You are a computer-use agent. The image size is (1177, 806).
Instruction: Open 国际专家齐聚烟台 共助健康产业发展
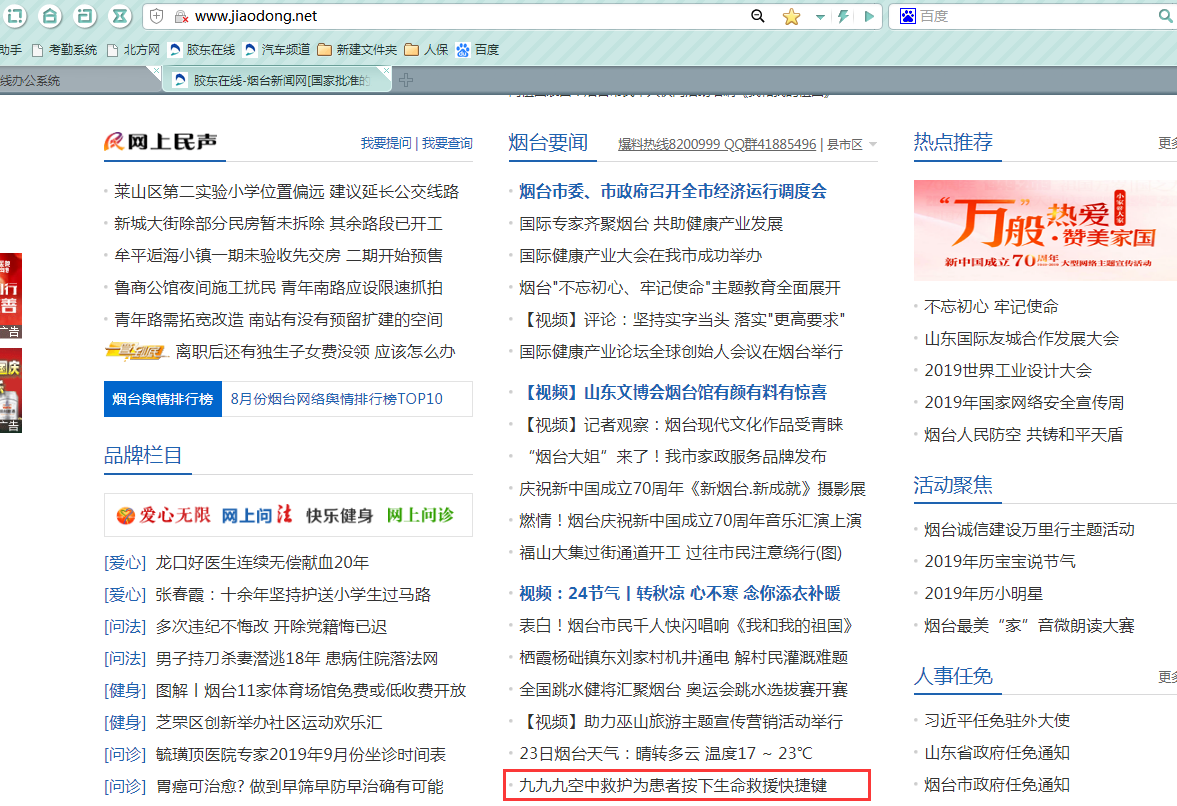651,224
